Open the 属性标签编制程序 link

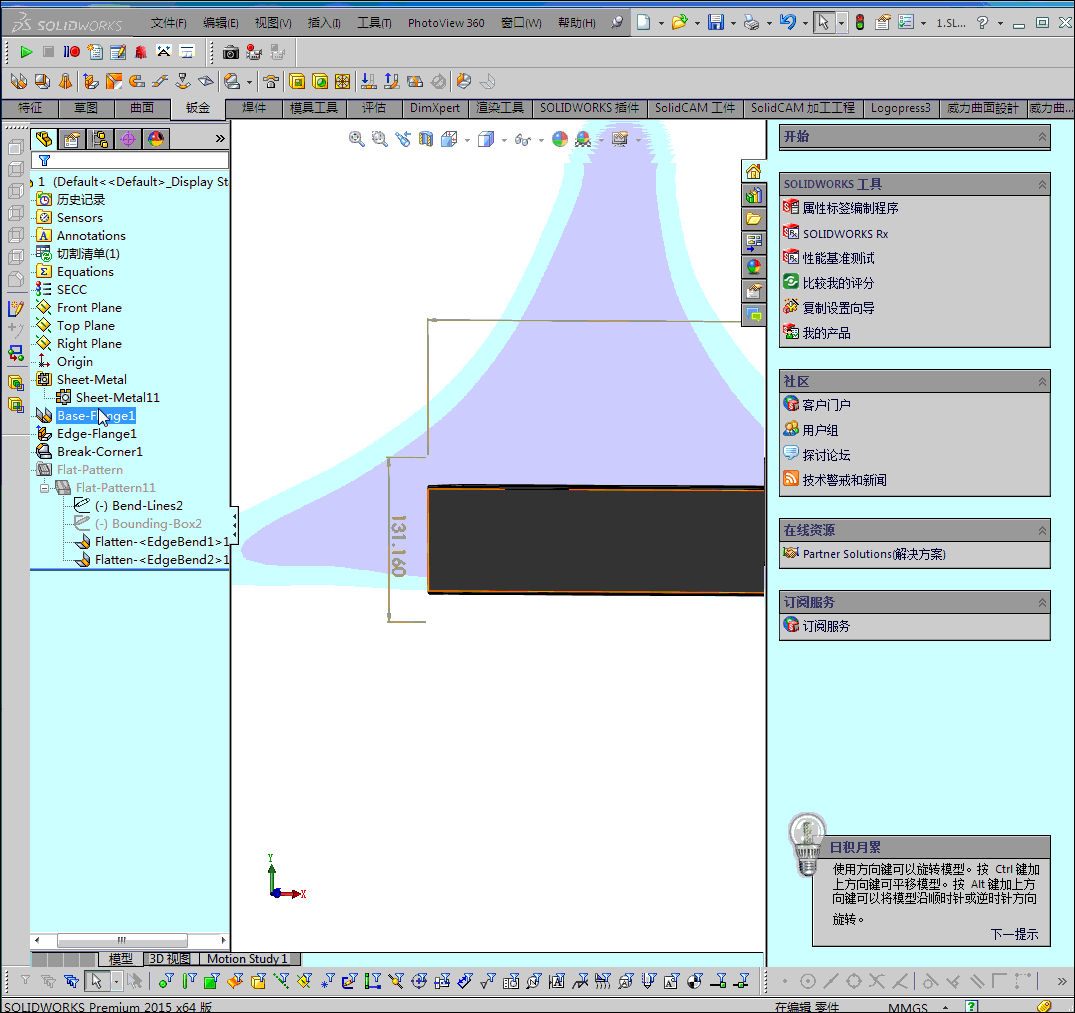850,208
